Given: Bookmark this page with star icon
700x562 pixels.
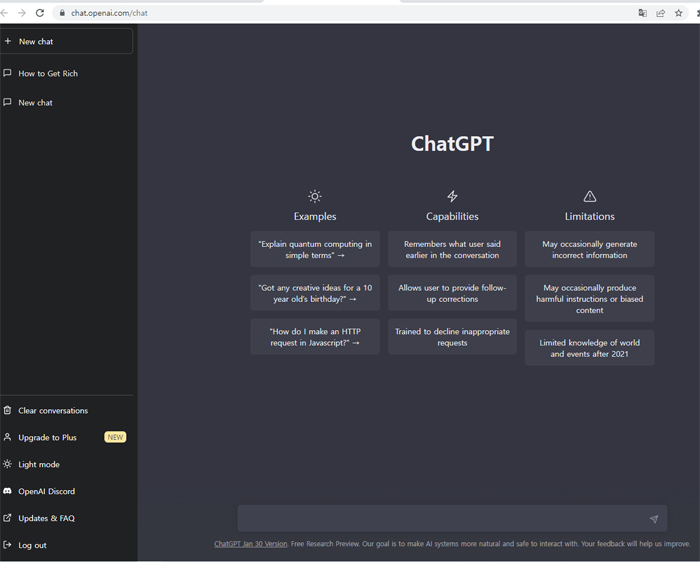Looking at the screenshot, I should 679,13.
